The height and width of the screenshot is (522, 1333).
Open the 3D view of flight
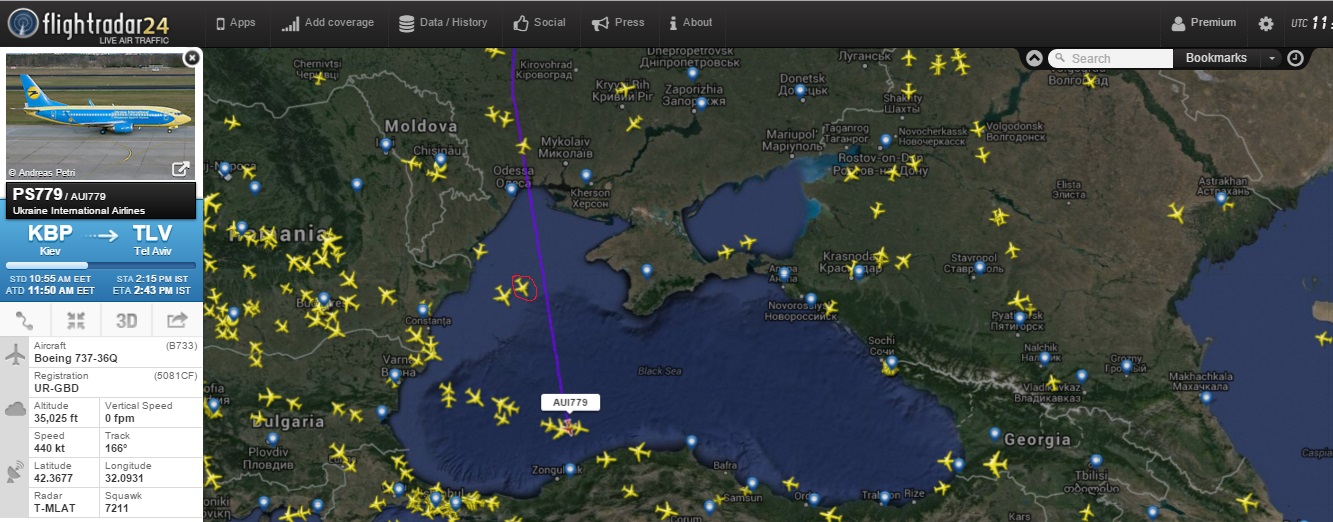(126, 321)
